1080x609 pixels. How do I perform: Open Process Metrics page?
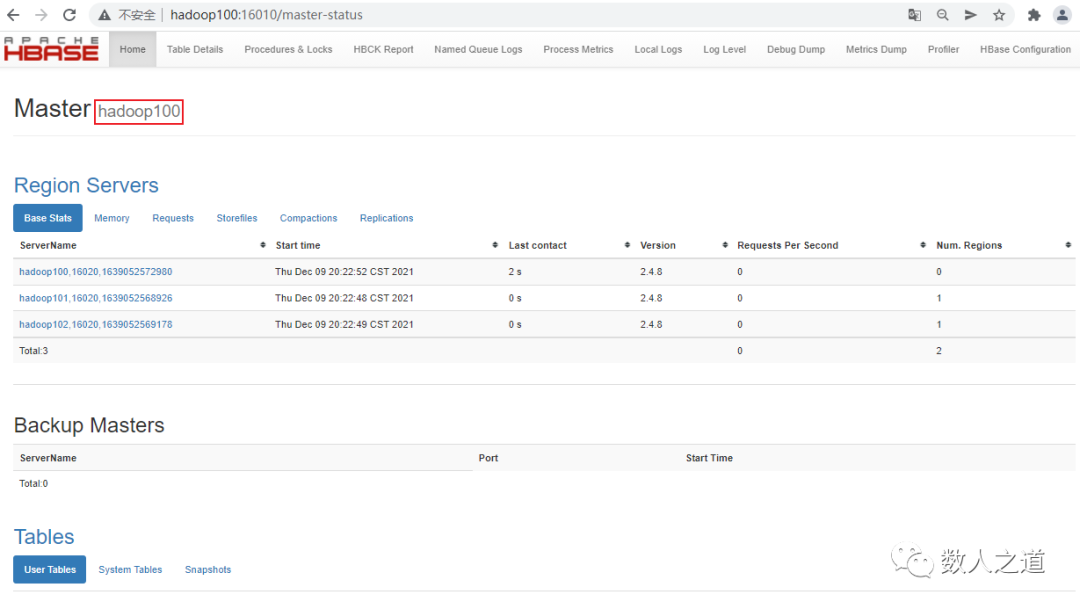pyautogui.click(x=578, y=50)
